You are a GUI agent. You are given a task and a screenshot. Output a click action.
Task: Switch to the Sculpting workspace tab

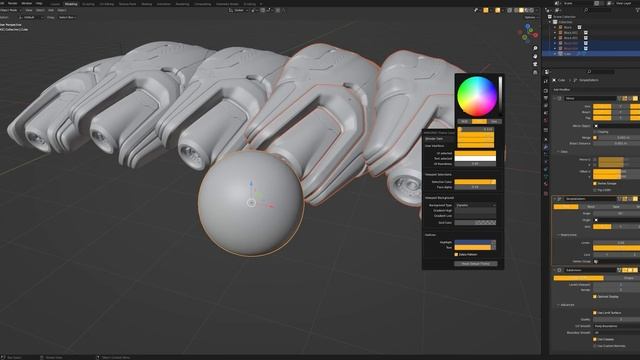[x=88, y=4]
